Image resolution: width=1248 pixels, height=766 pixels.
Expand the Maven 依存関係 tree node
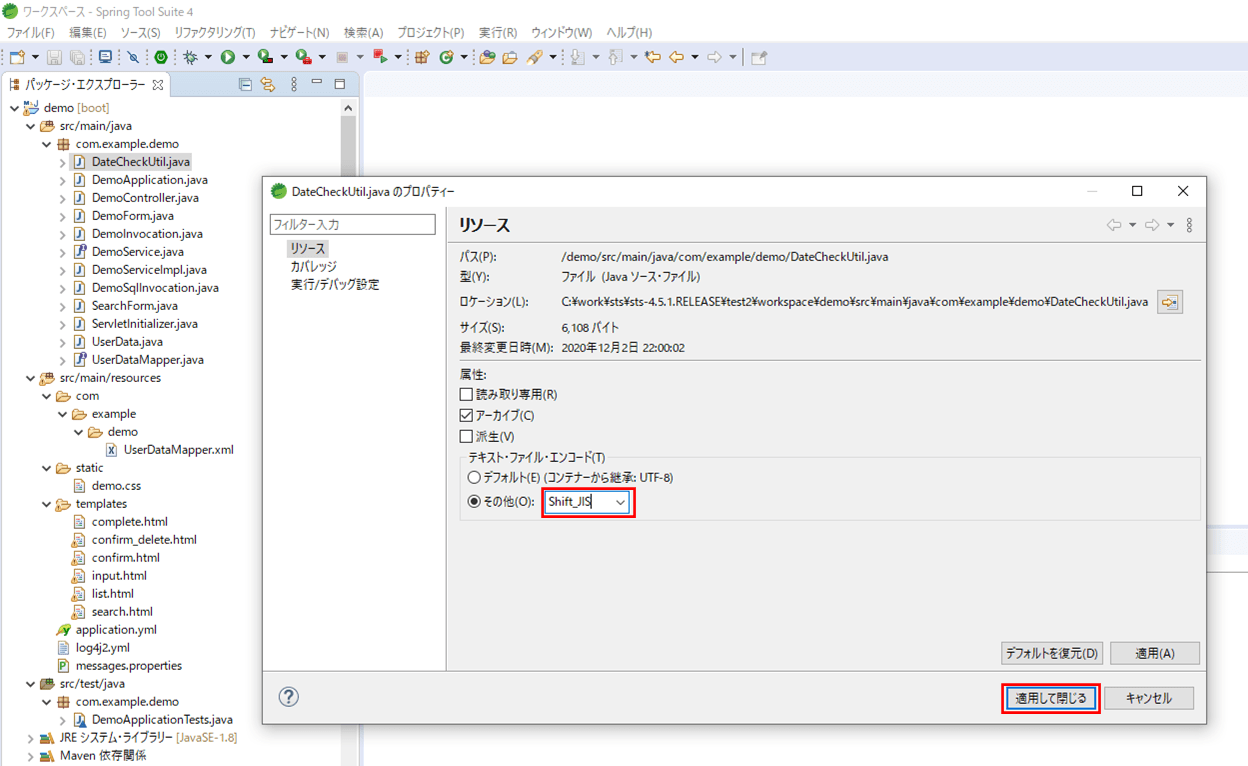click(31, 756)
